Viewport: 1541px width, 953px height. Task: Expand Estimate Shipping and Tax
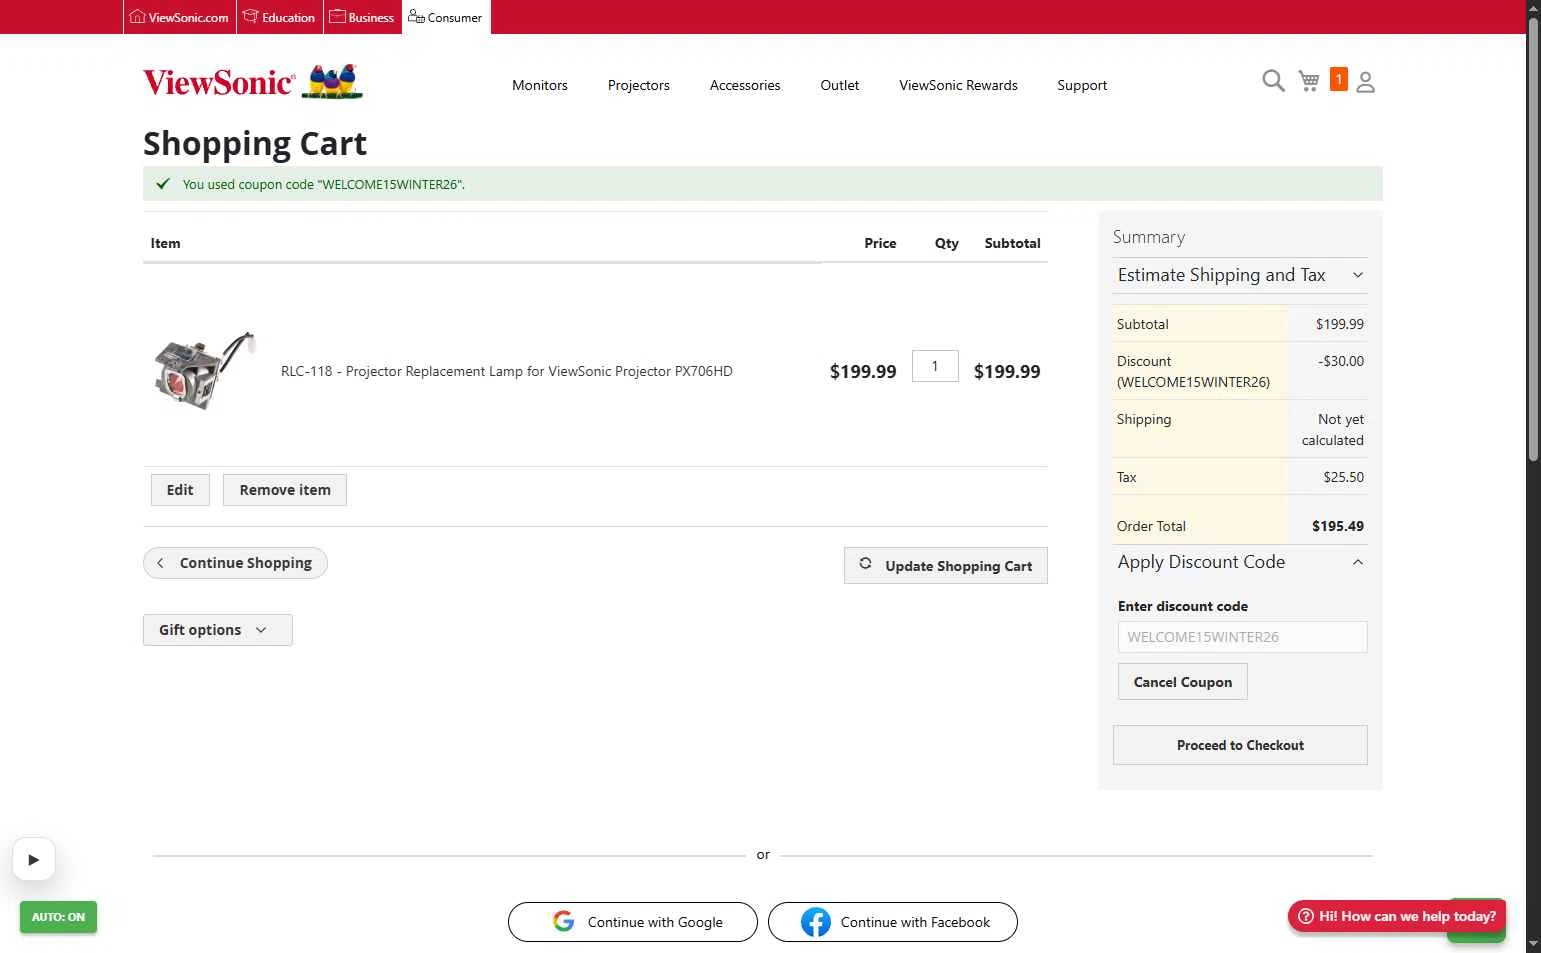1240,275
